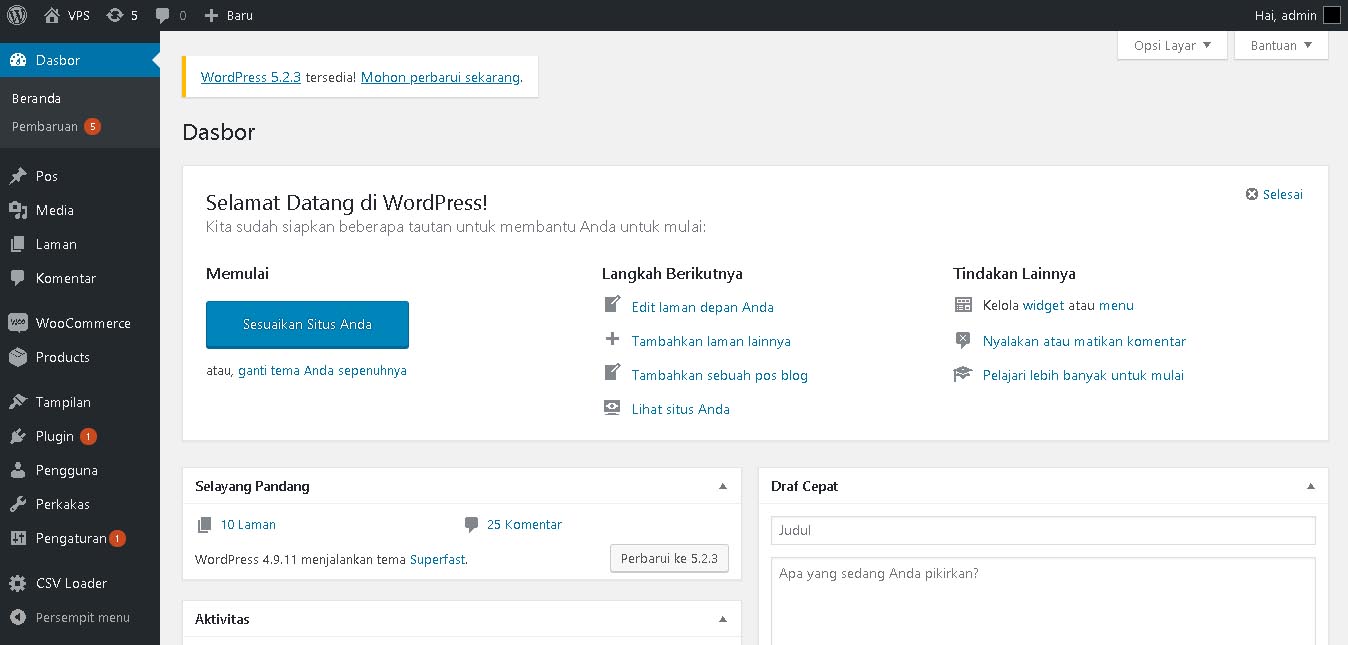This screenshot has height=645, width=1348.
Task: Click the admin avatar in top bar
Action: point(1331,15)
